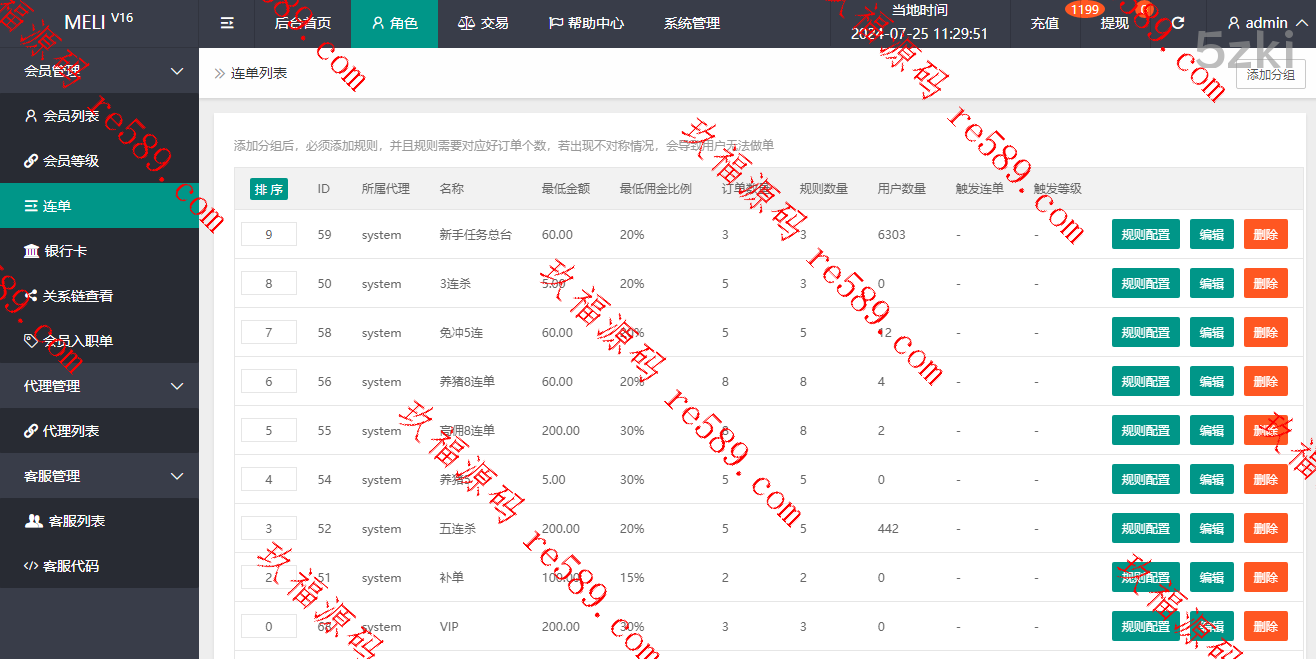Open 会员等级 link icon in sidebar
Viewport: 1316px width, 659px height.
pyautogui.click(x=31, y=161)
